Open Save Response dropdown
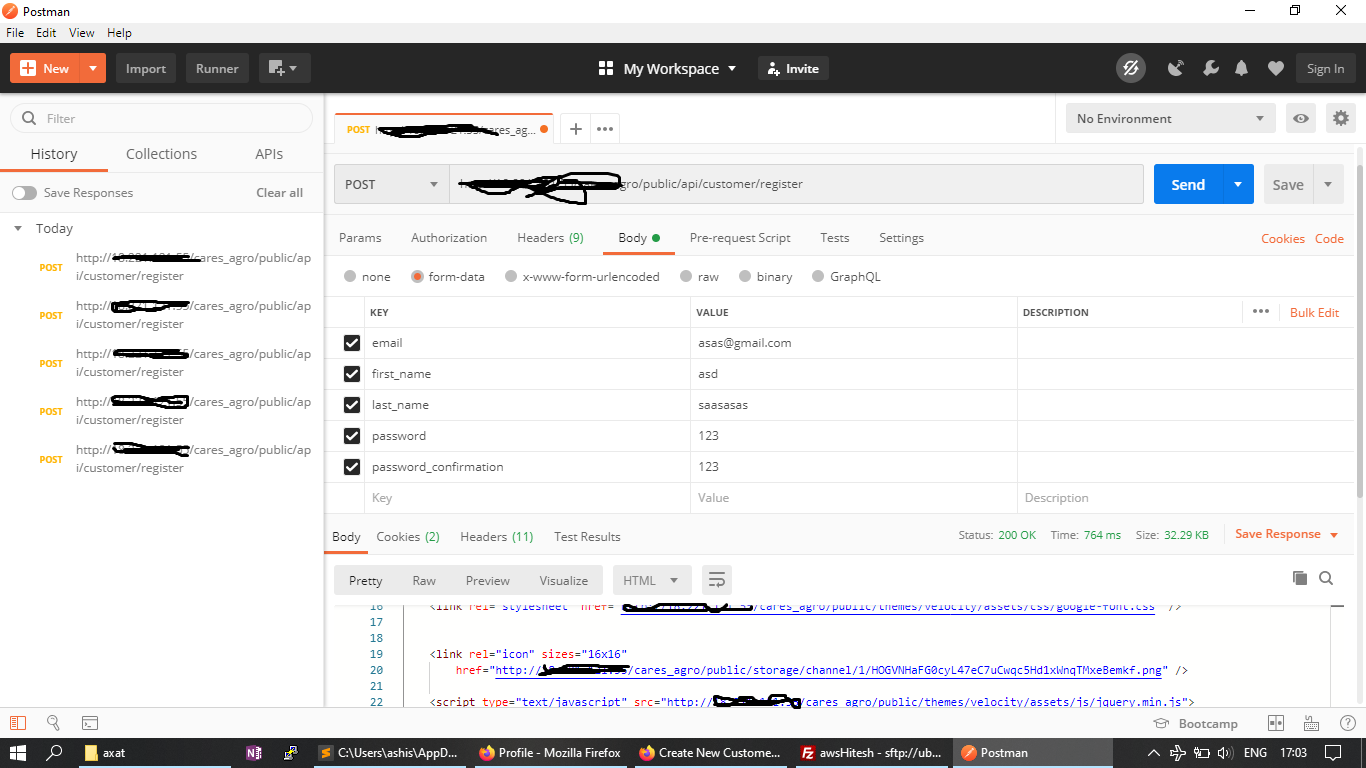The image size is (1366, 768). [1286, 534]
